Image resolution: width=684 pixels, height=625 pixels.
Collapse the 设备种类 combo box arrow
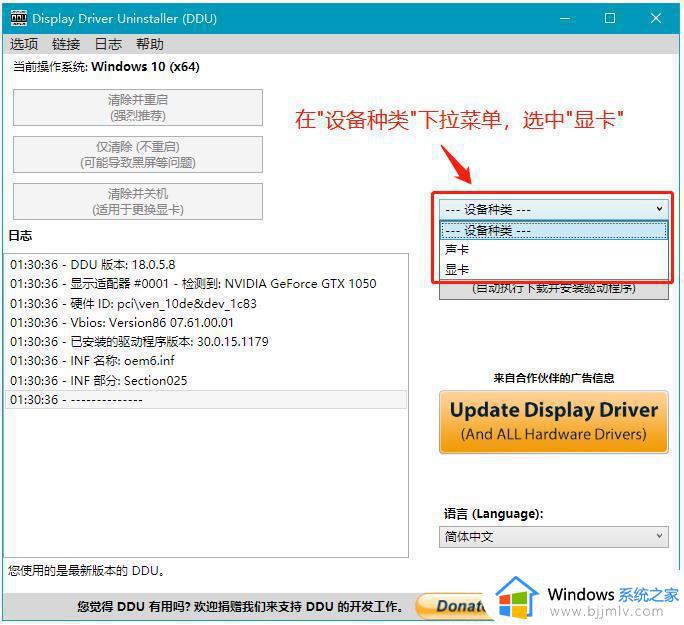(x=659, y=209)
